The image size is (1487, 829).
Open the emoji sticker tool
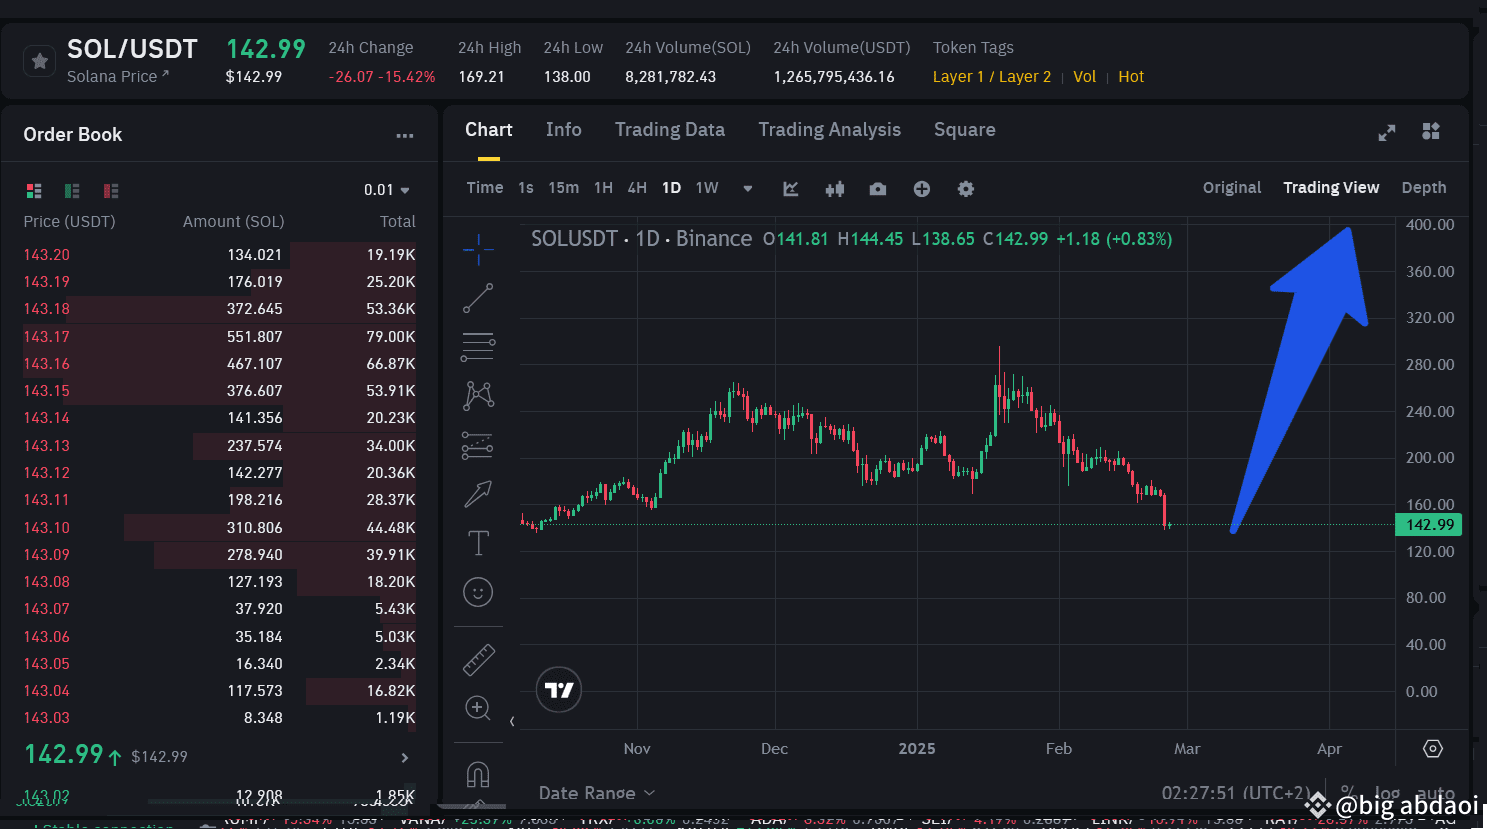(x=478, y=592)
